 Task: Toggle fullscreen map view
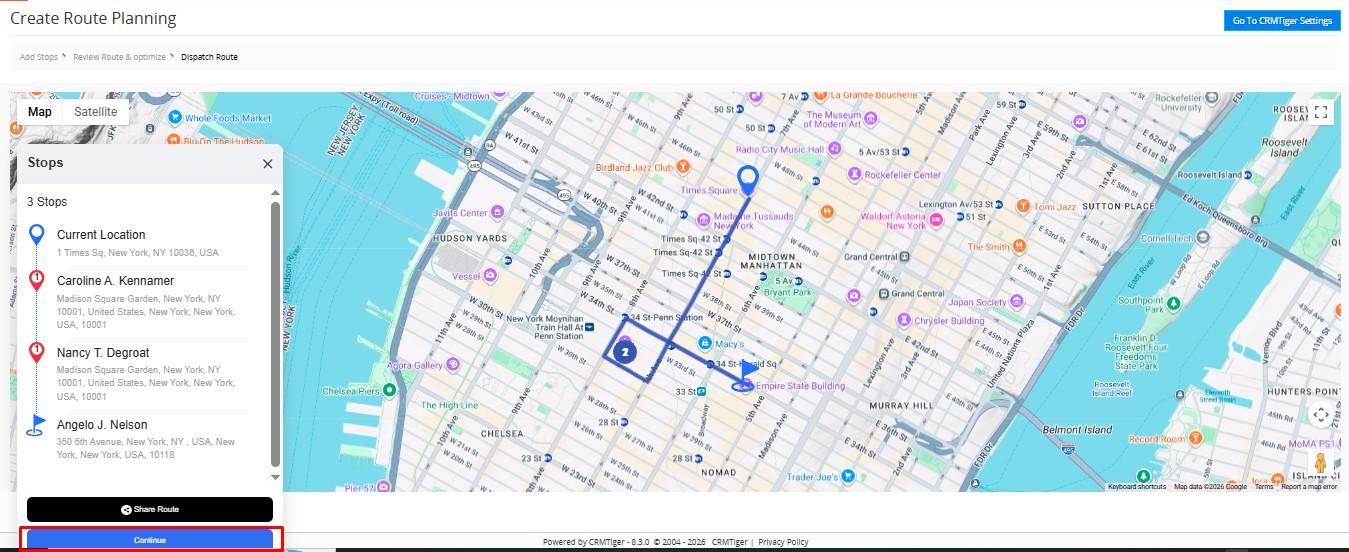coord(1321,112)
